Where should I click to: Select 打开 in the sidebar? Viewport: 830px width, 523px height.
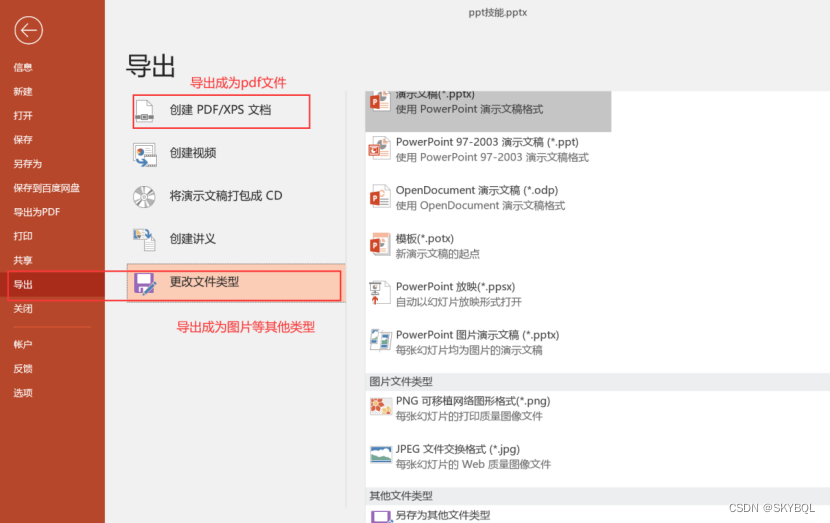click(x=23, y=115)
